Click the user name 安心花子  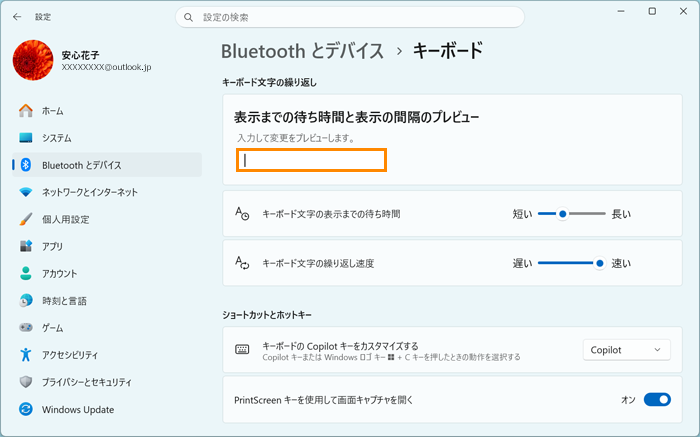(x=80, y=55)
